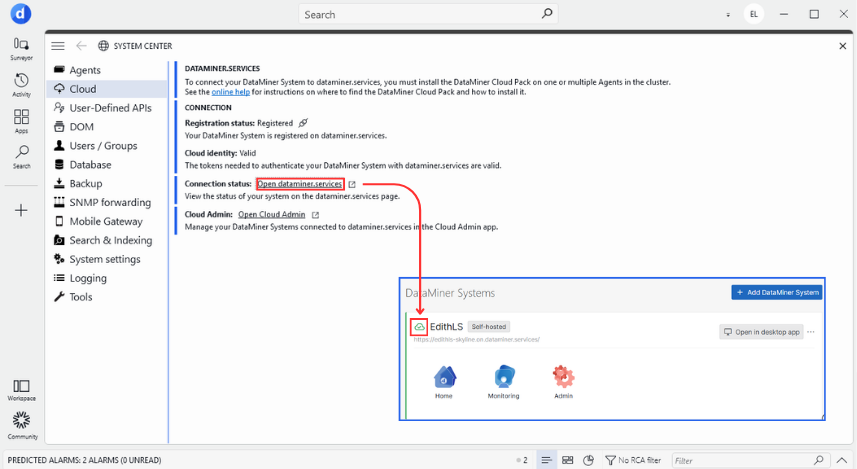
Task: Open the Apps sidebar panel
Action: pos(21,121)
